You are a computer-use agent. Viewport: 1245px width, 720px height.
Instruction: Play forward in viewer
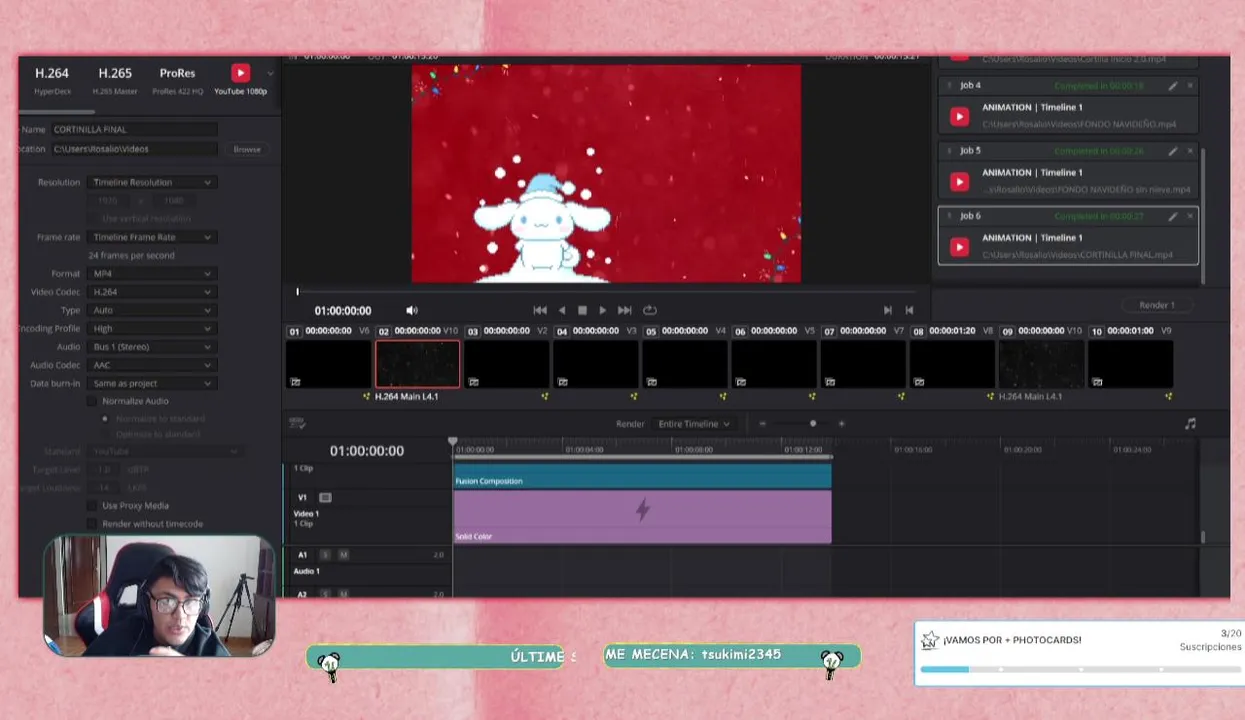(602, 310)
